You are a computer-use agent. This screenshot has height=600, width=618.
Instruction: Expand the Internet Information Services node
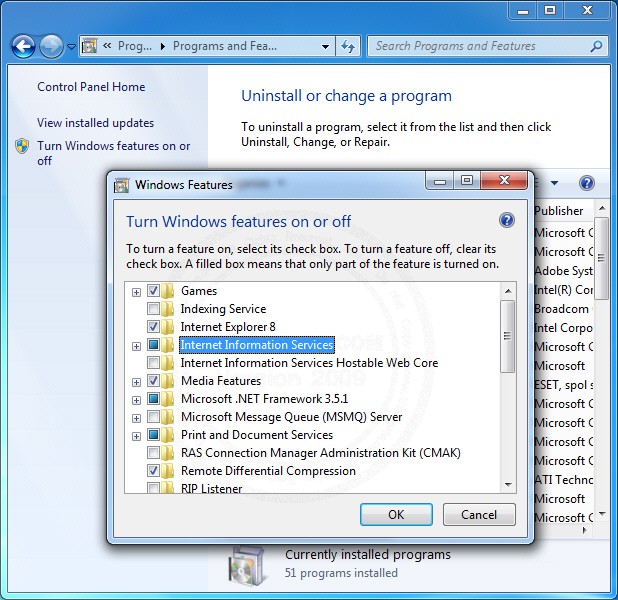(136, 346)
